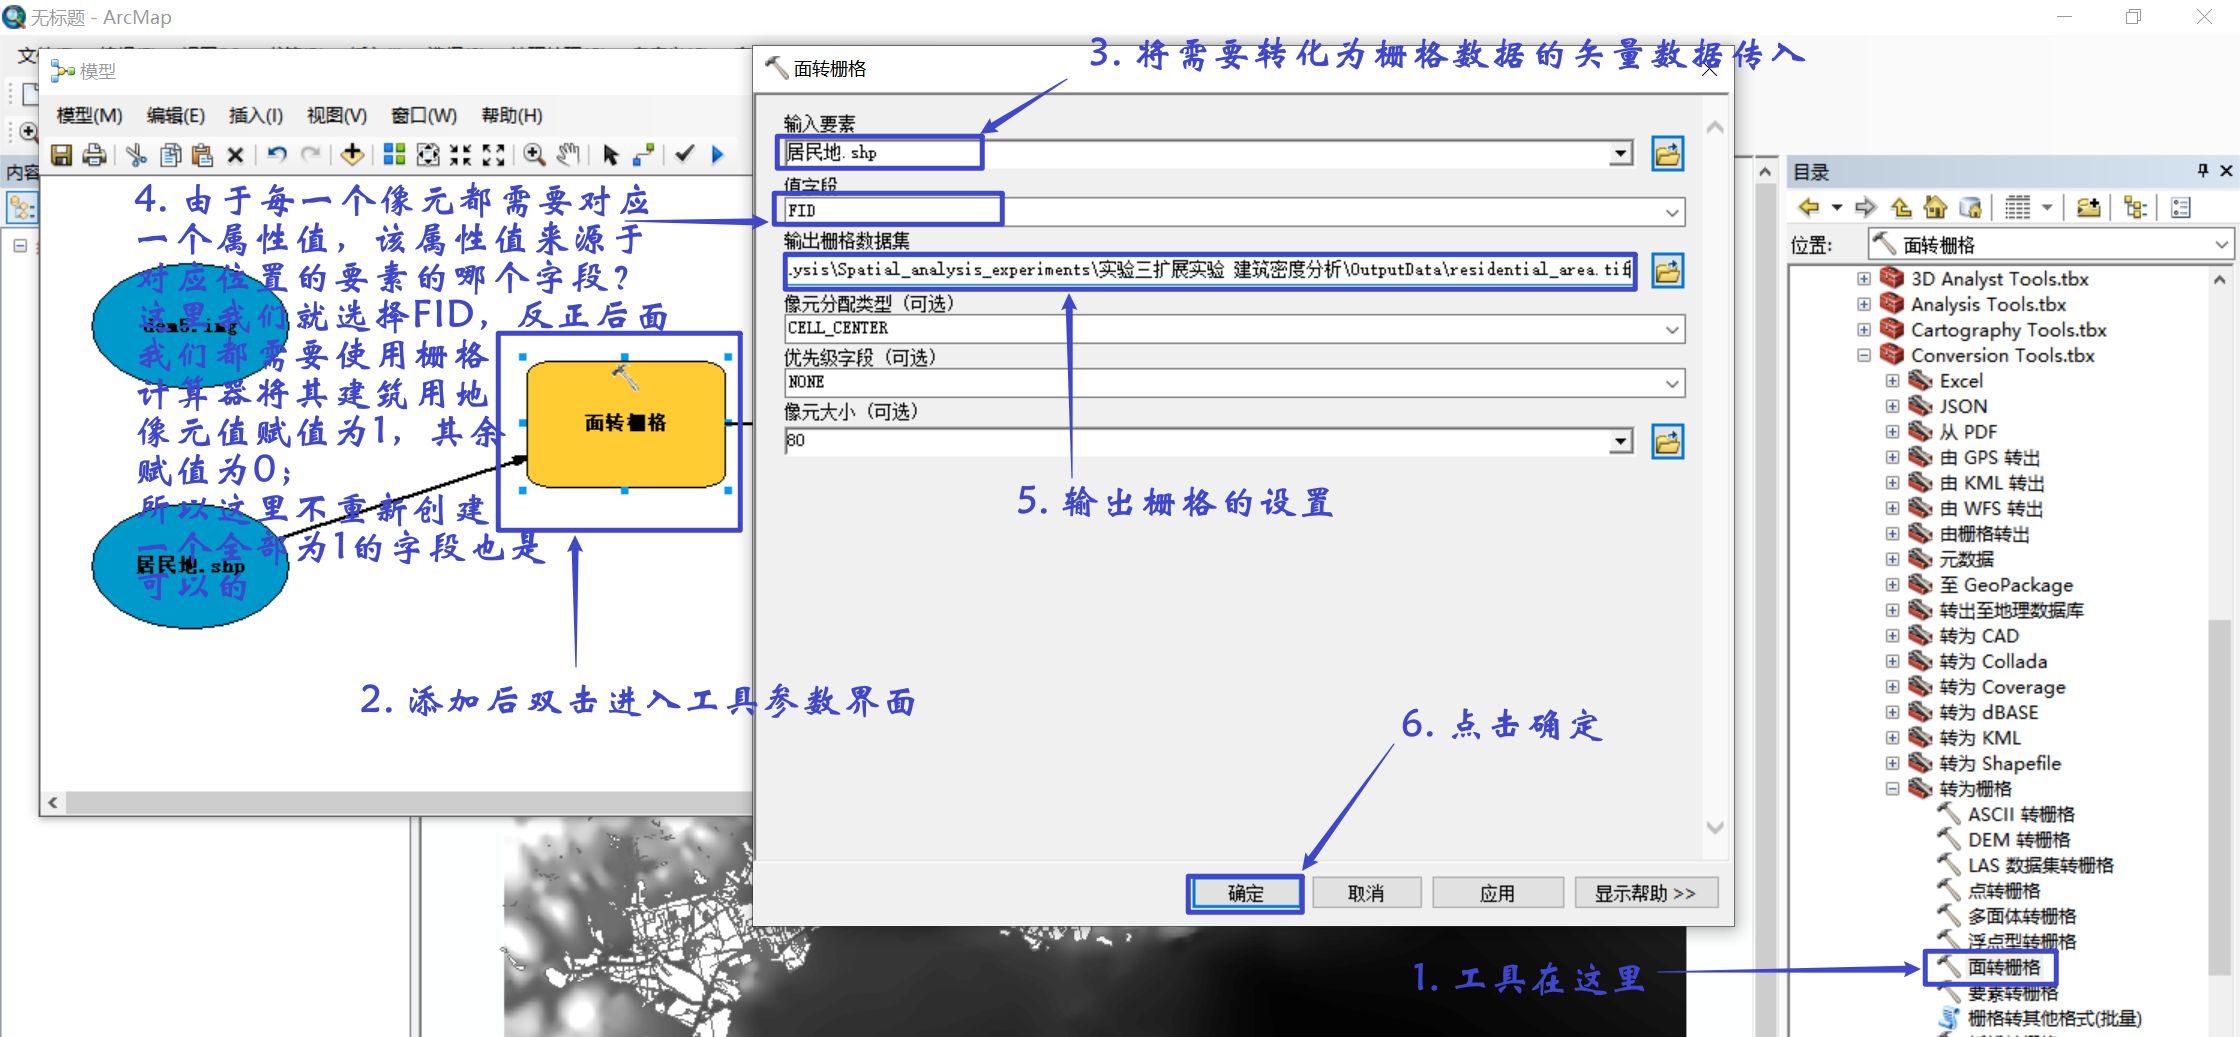Click the 显示帮助 >> button

click(1645, 893)
